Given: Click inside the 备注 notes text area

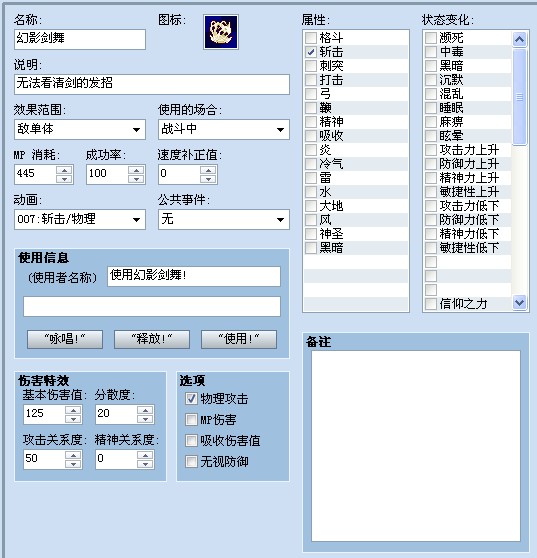Looking at the screenshot, I should pos(416,446).
